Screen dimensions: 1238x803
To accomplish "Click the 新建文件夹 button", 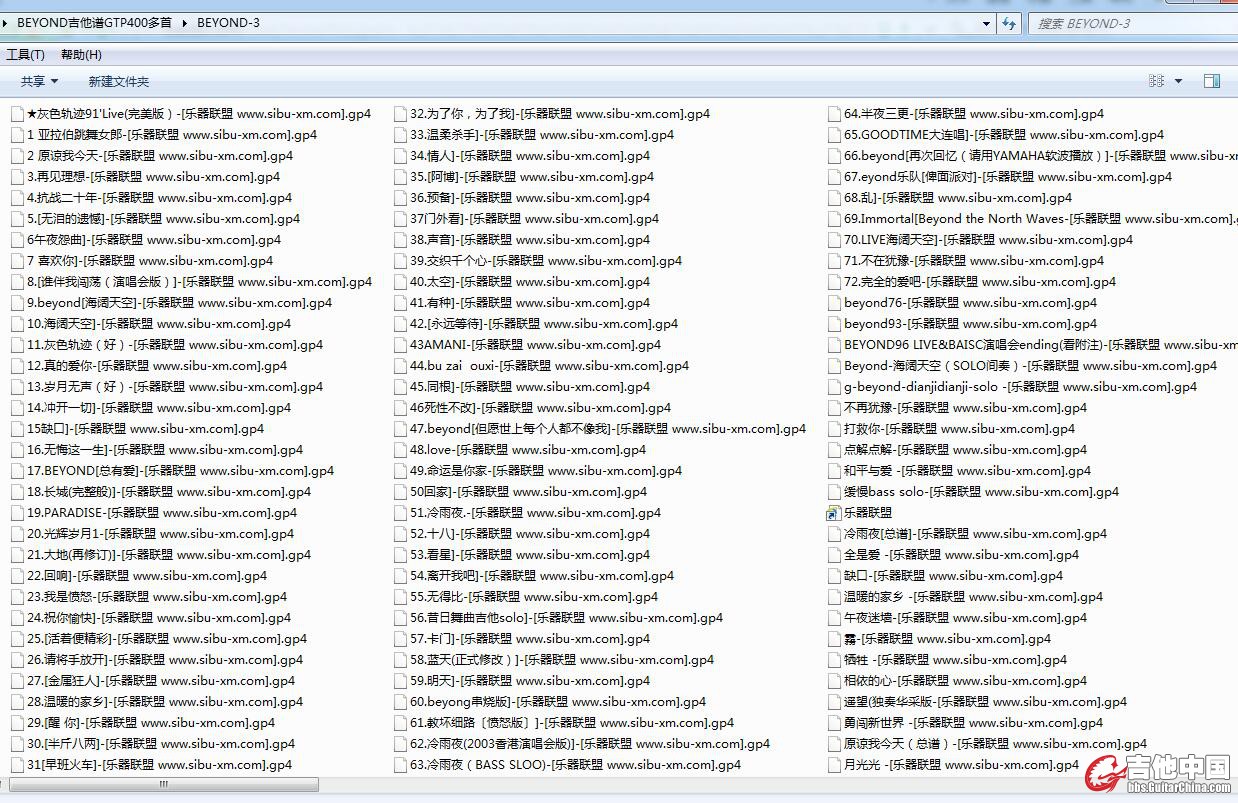I will click(x=118, y=81).
